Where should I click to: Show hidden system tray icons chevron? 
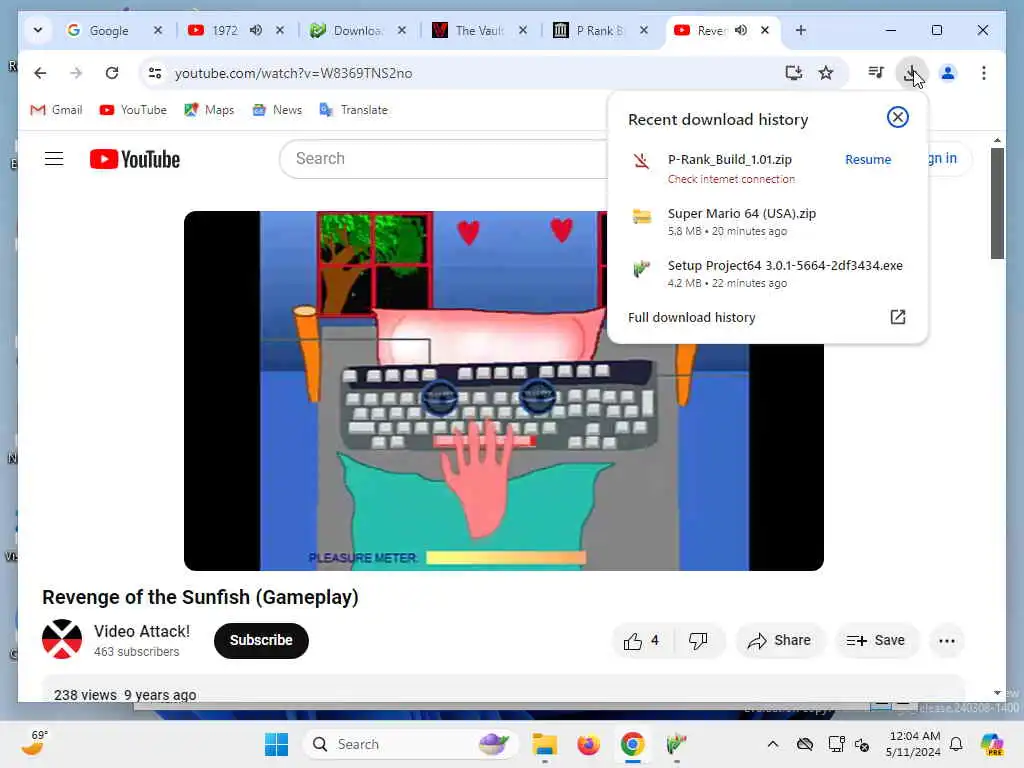pos(773,744)
